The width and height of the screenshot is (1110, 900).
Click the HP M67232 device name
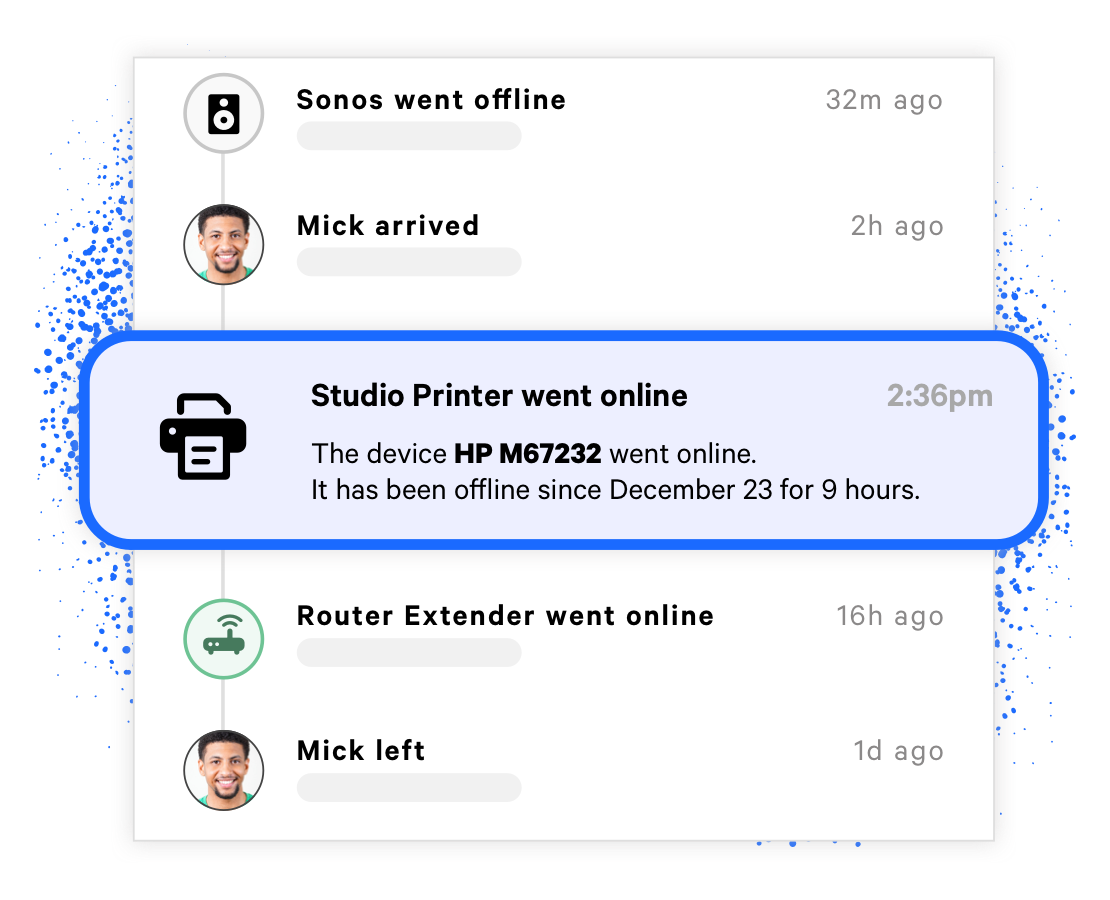pyautogui.click(x=527, y=454)
